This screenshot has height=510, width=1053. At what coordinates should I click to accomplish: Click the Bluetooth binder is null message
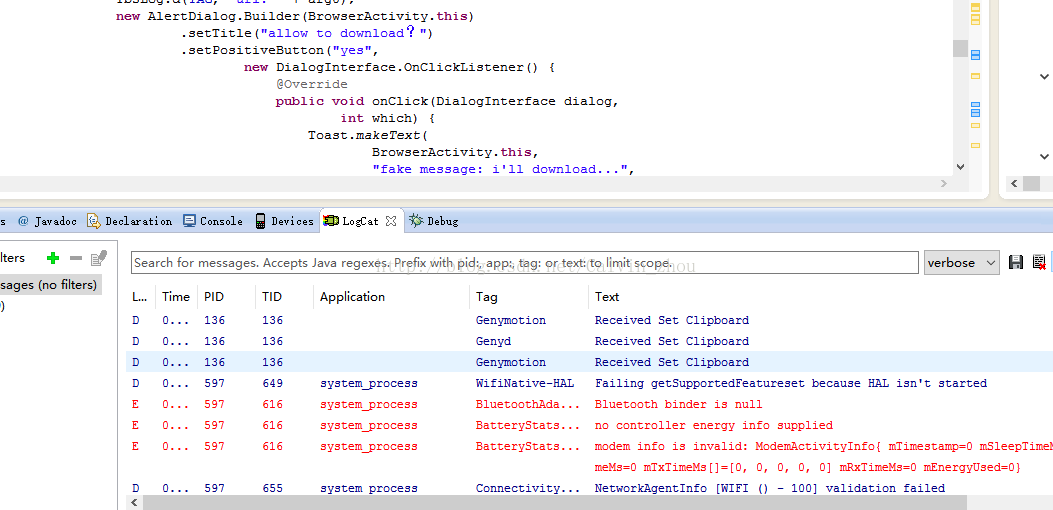pyautogui.click(x=678, y=405)
